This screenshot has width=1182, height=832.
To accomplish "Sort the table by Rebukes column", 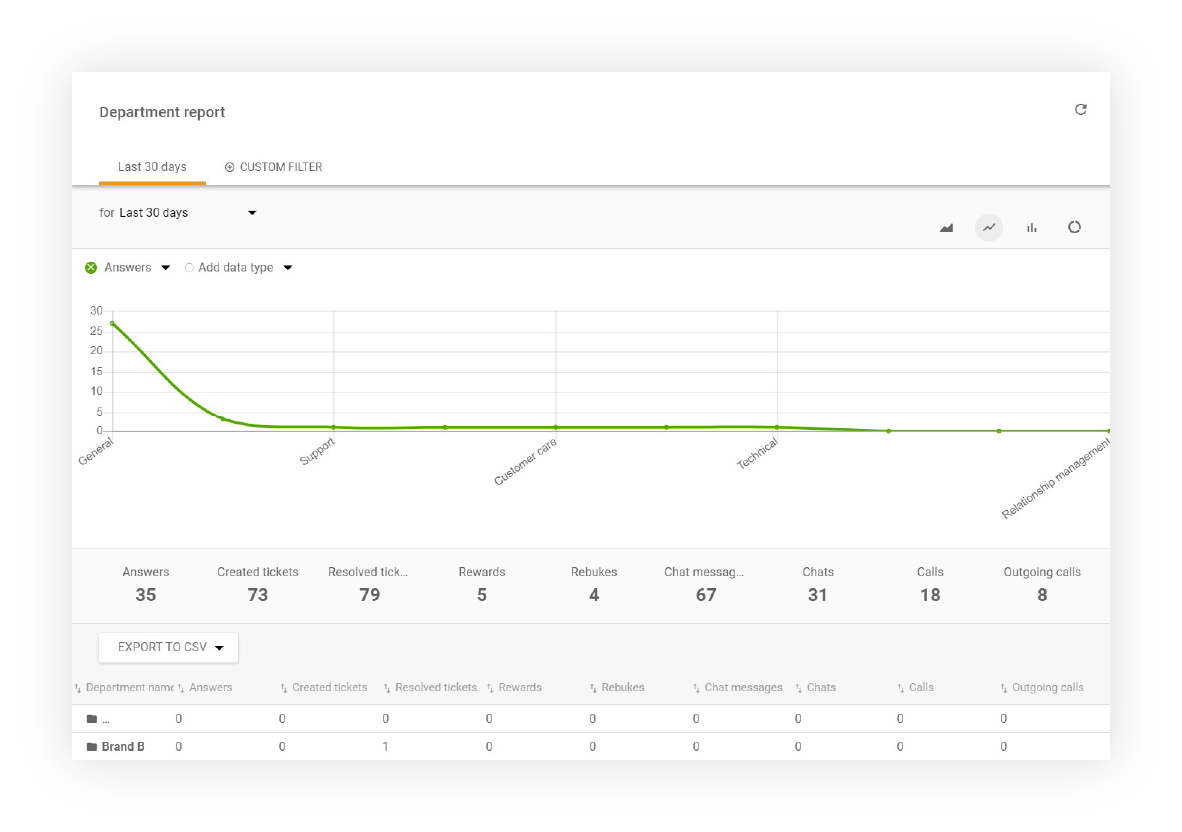I will click(x=596, y=687).
